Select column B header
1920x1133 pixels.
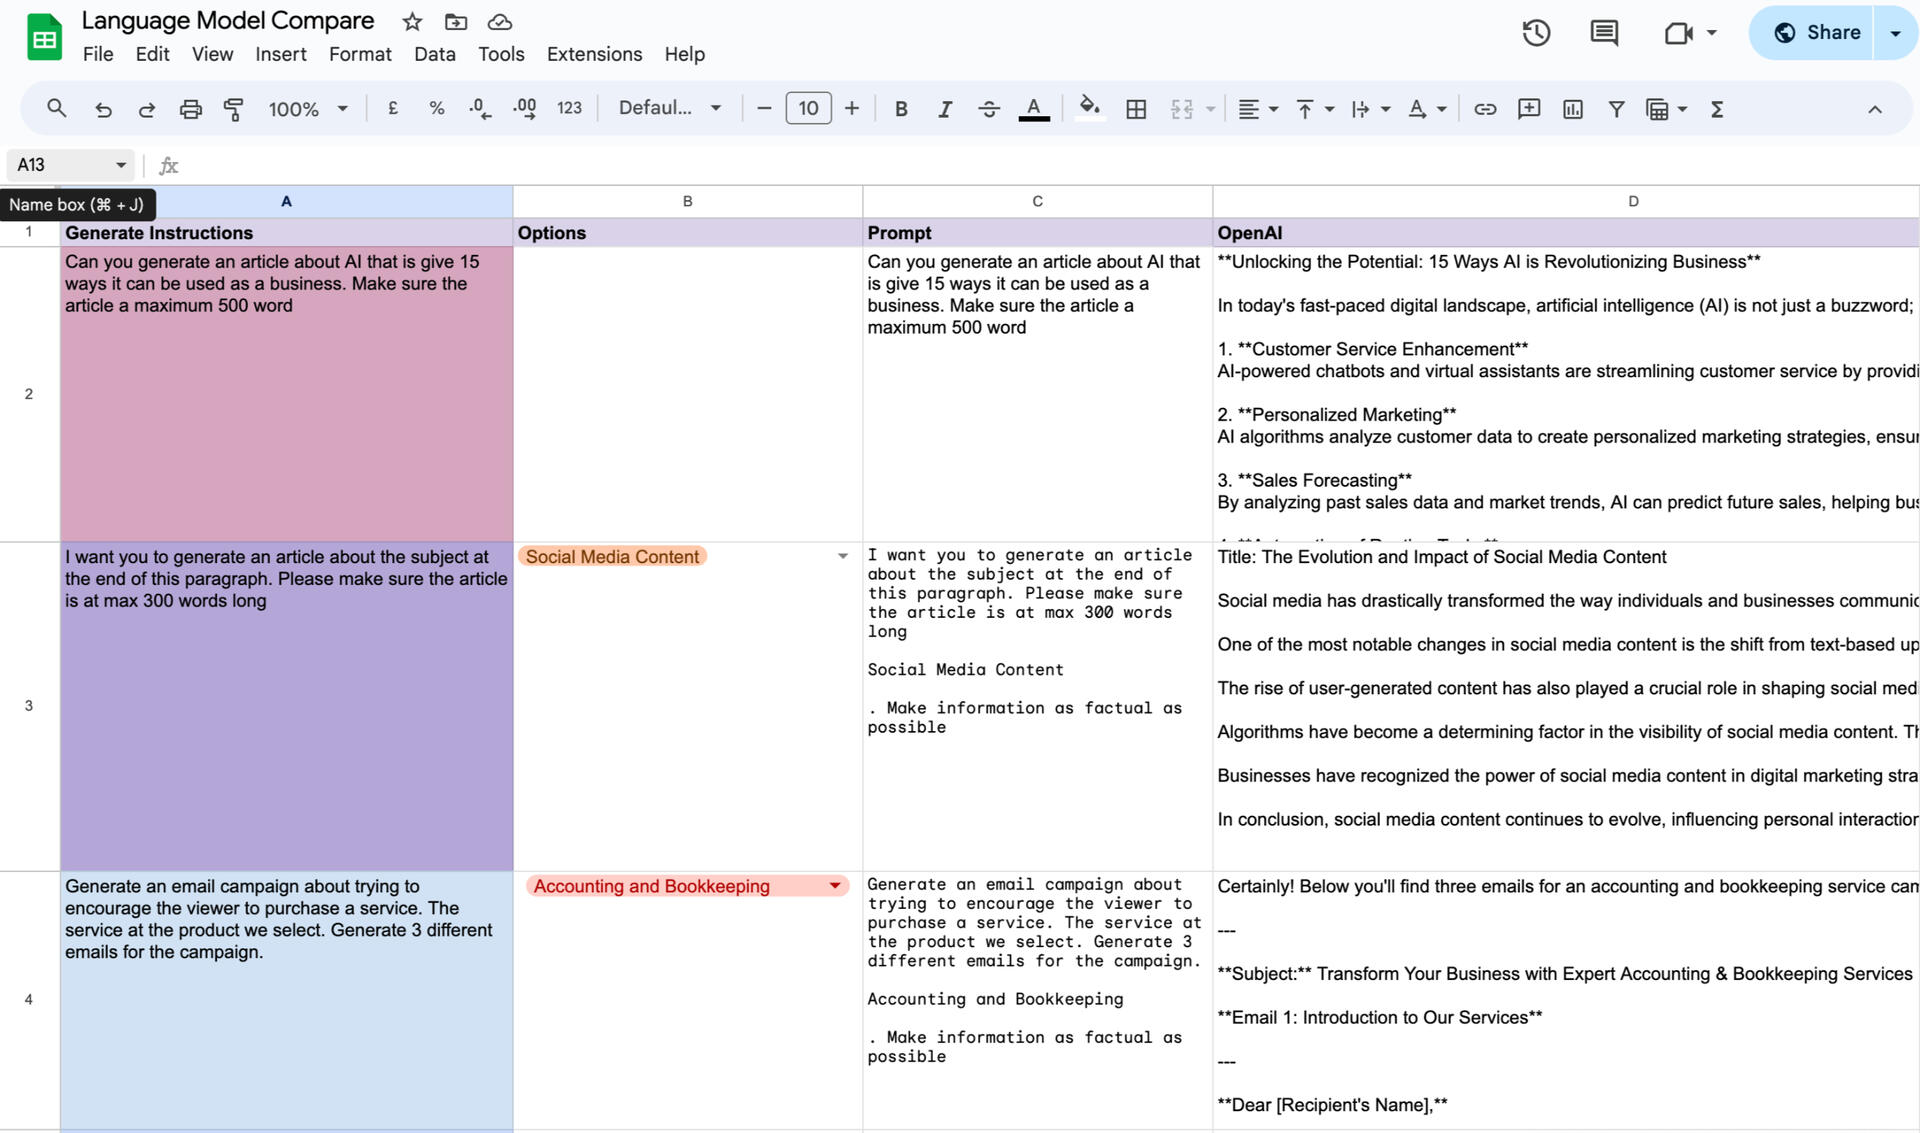[688, 201]
